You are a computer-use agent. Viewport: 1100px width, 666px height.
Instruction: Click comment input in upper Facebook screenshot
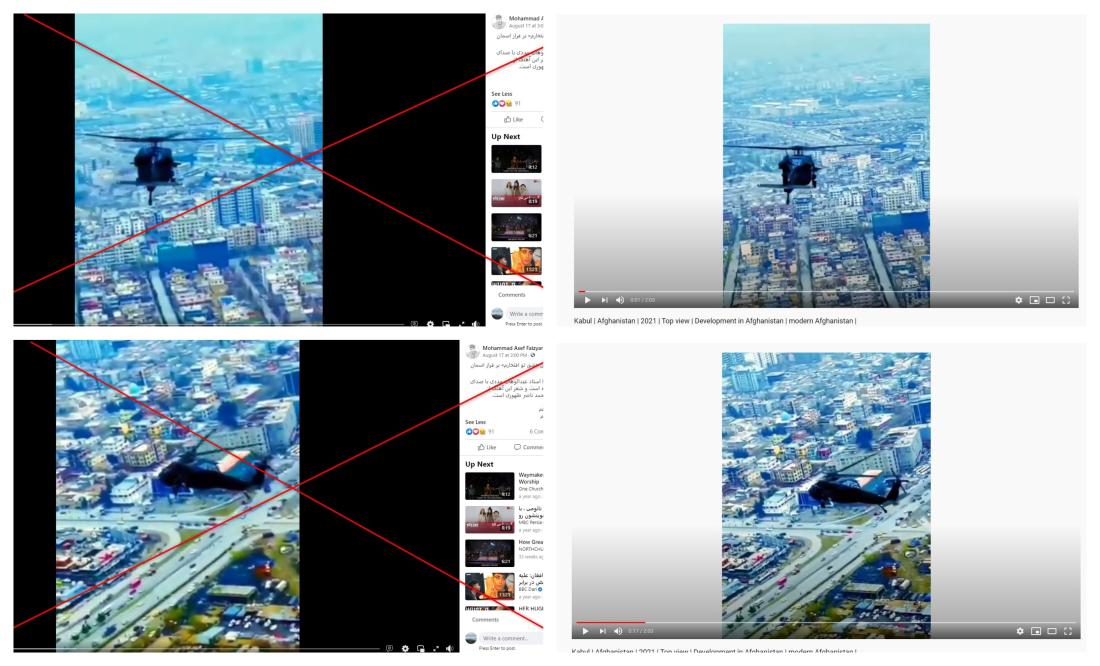525,314
